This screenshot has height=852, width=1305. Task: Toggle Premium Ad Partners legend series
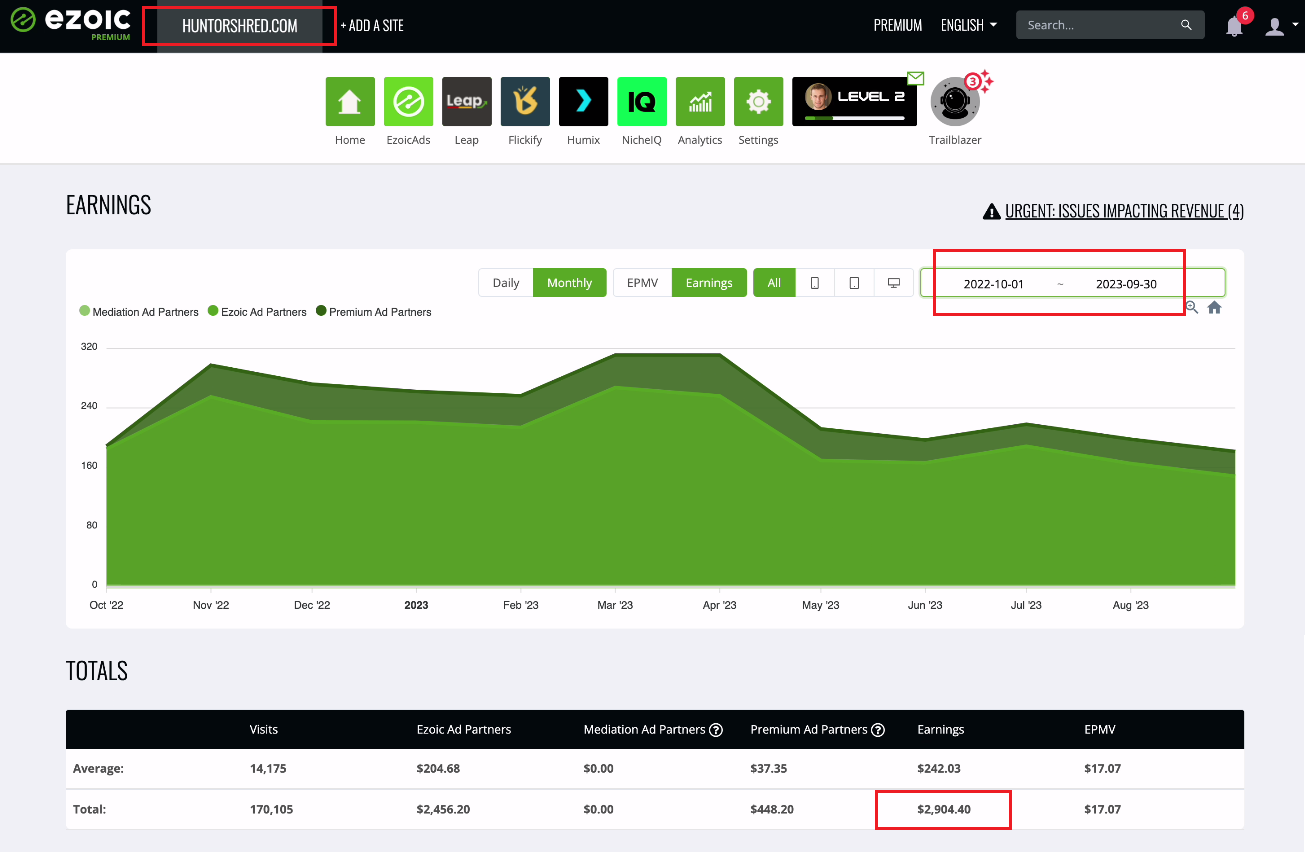pos(374,312)
